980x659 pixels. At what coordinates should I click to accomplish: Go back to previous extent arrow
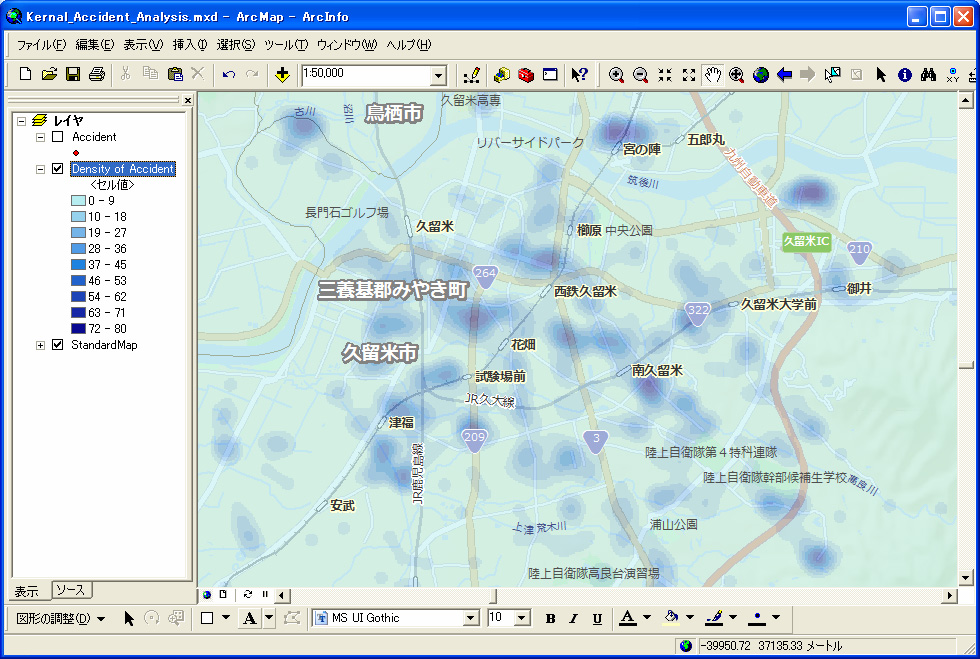784,74
